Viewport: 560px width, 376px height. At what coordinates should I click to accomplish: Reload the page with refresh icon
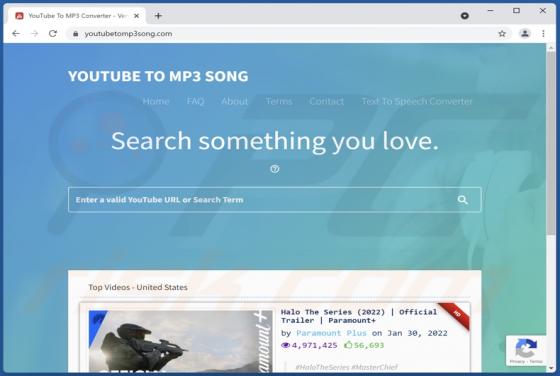click(53, 34)
